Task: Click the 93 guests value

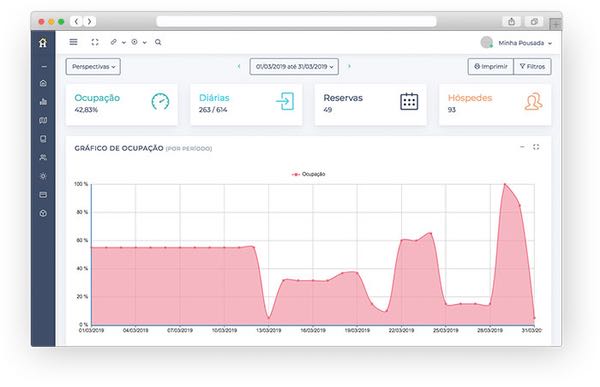Action: 452,110
